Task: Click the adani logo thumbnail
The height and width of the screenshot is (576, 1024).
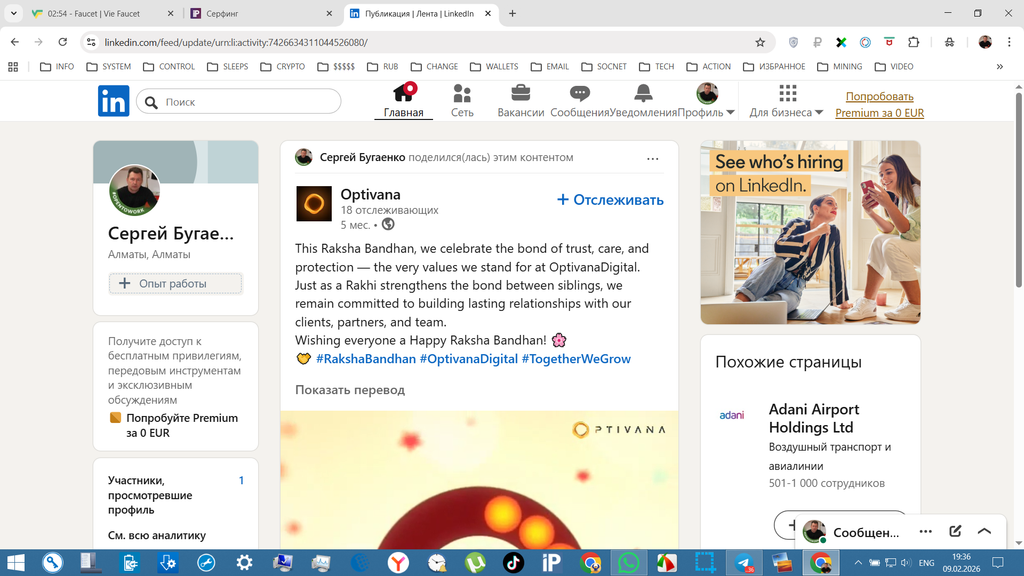Action: 731,415
